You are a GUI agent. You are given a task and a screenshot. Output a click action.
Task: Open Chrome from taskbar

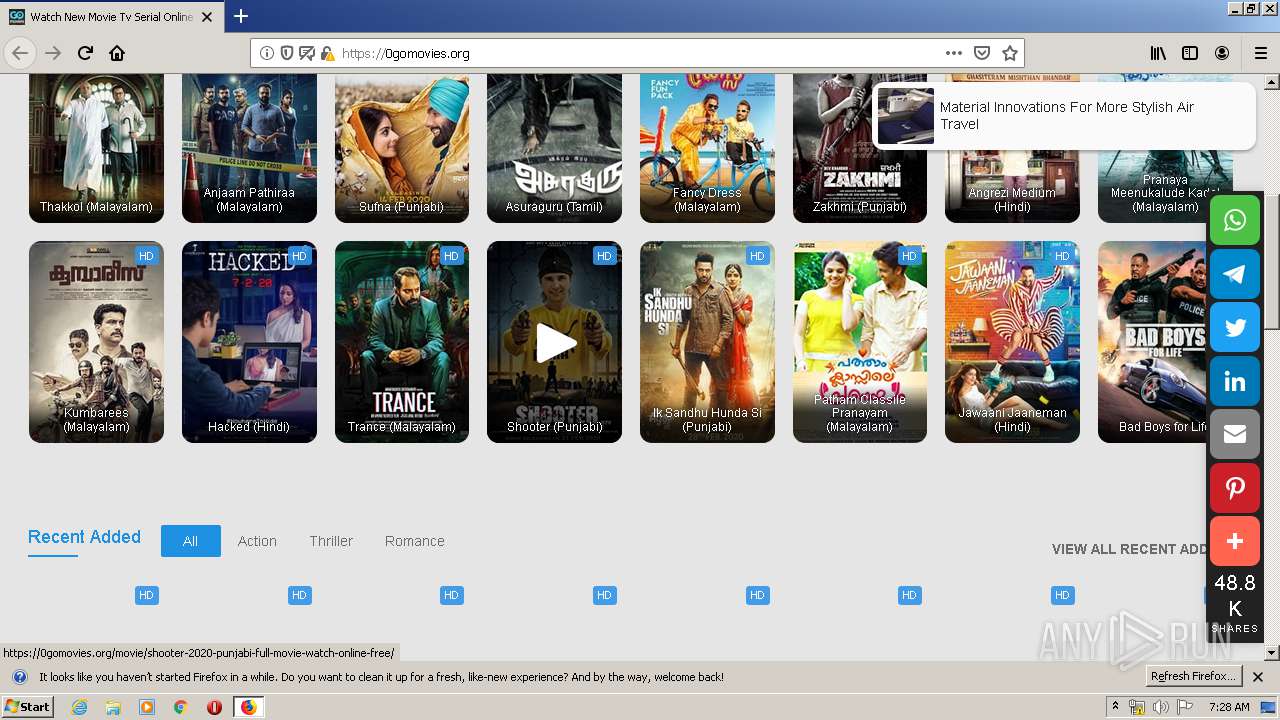coord(180,707)
